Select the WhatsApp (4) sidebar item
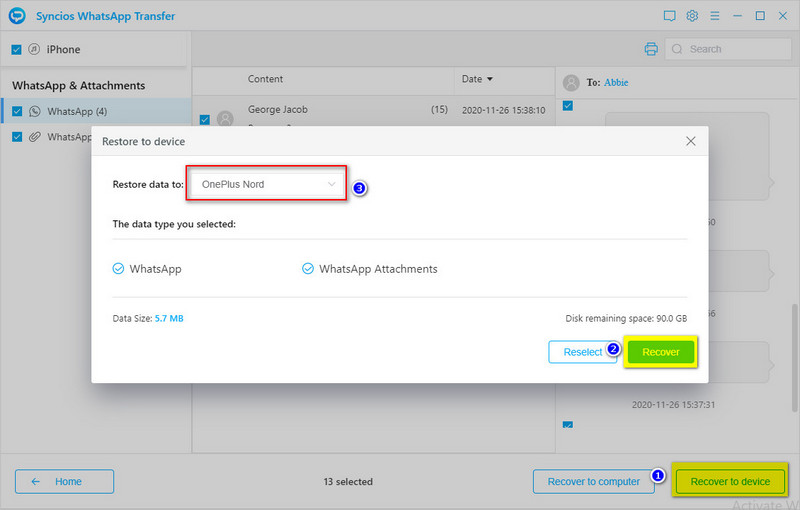The width and height of the screenshot is (800, 510). click(96, 111)
